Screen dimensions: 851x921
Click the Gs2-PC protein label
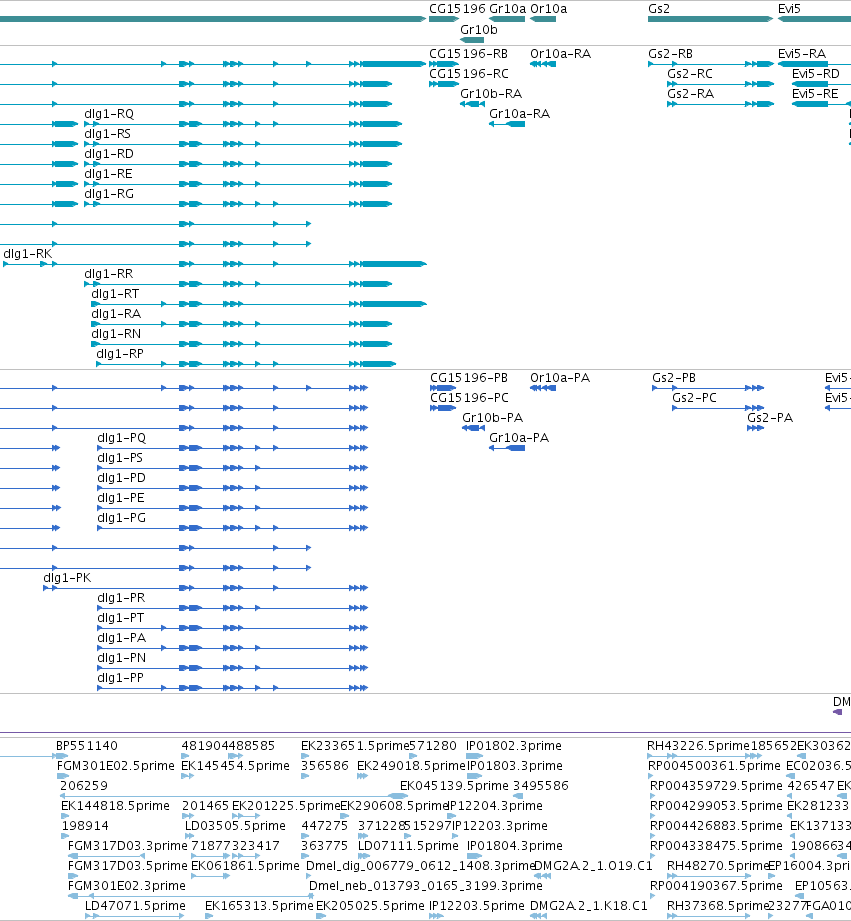coord(695,398)
